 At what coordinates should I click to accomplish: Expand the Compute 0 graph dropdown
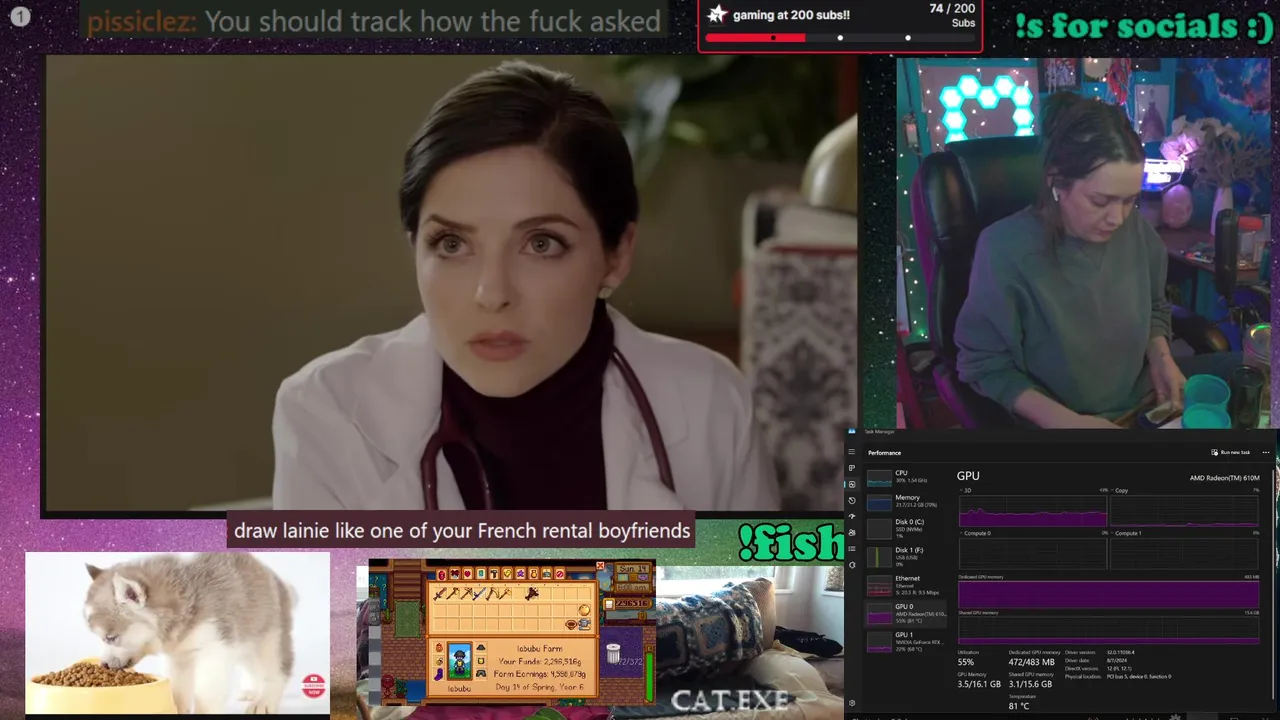(x=975, y=533)
